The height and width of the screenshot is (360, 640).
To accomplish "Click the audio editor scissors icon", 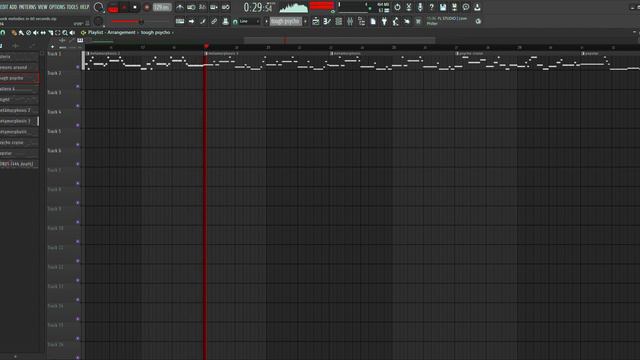I will click(x=409, y=7).
